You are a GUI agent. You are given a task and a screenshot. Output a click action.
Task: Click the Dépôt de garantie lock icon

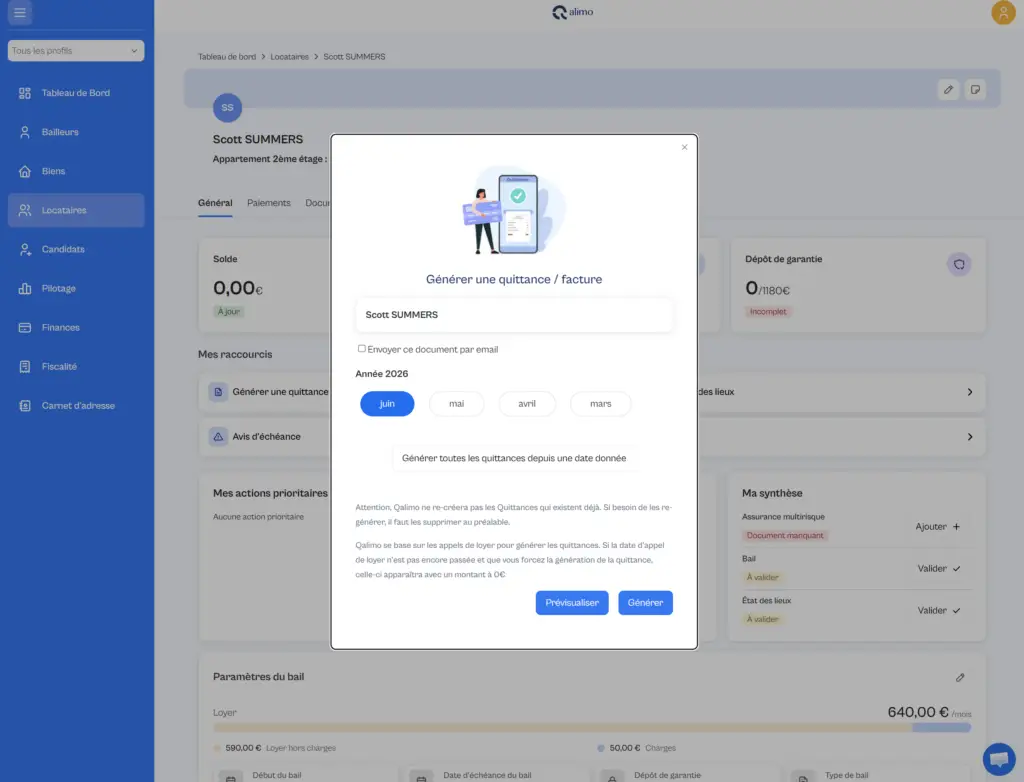[612, 777]
